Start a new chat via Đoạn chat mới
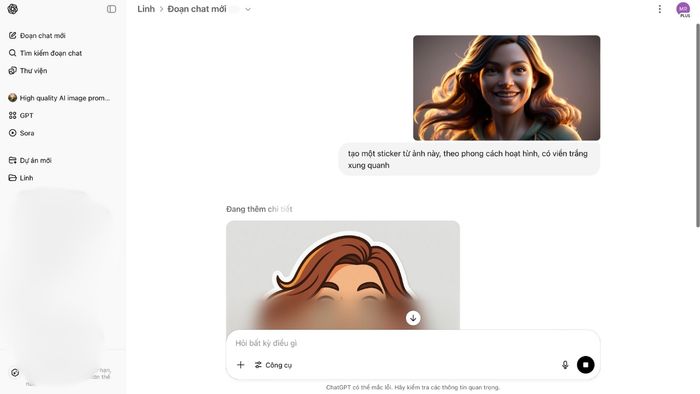The height and width of the screenshot is (394, 700). 61,35
